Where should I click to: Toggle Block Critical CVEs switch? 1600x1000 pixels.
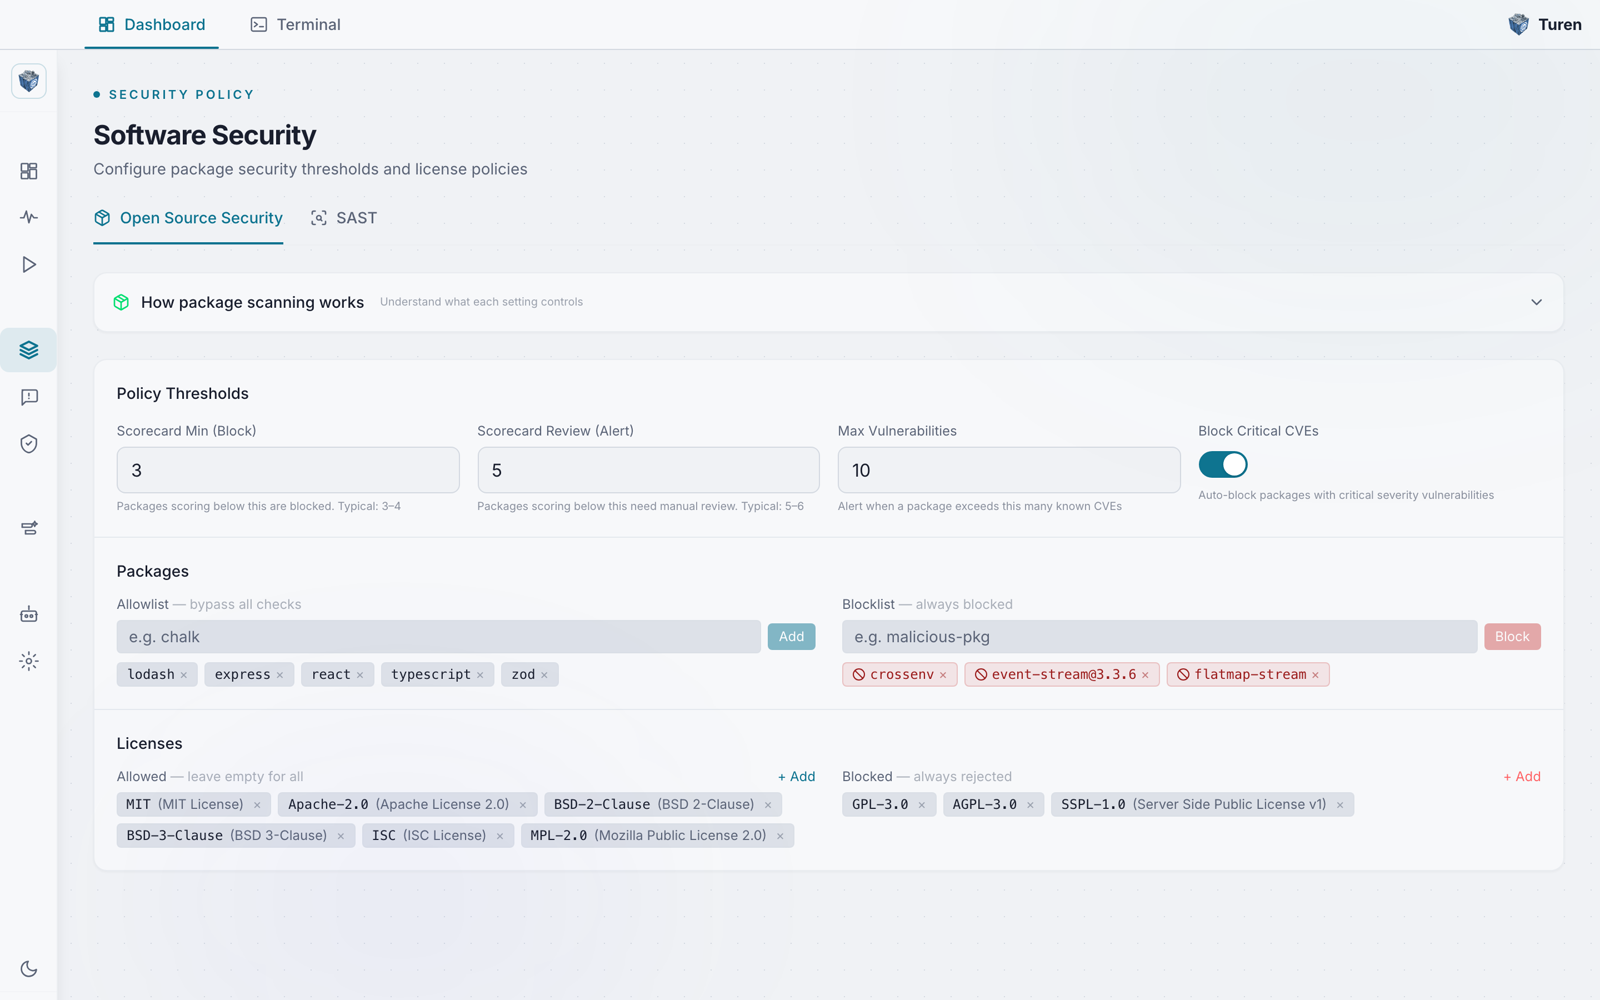(x=1223, y=465)
